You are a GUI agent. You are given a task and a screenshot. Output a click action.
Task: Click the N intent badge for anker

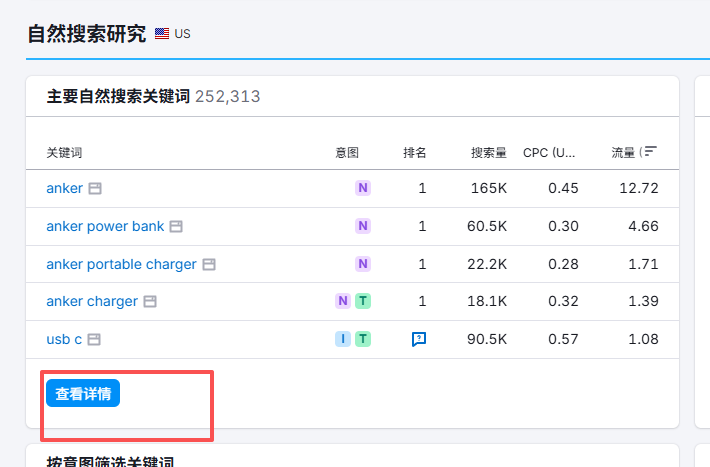coord(363,188)
